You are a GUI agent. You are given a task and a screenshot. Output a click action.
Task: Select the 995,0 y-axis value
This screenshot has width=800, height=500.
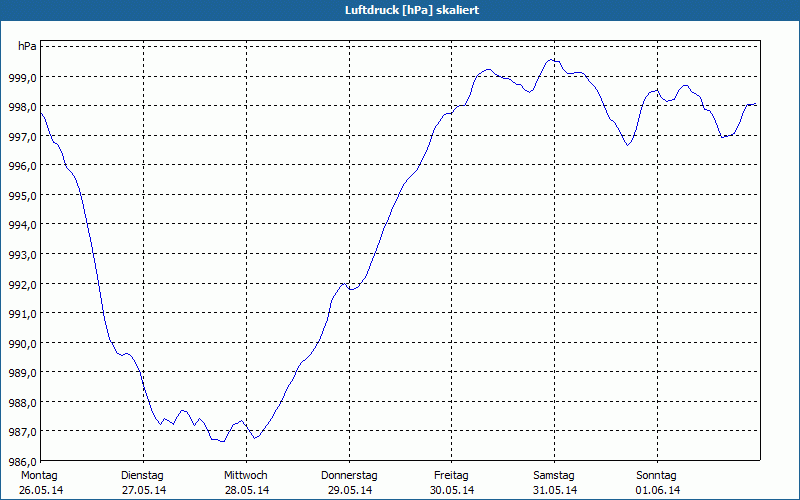23,196
